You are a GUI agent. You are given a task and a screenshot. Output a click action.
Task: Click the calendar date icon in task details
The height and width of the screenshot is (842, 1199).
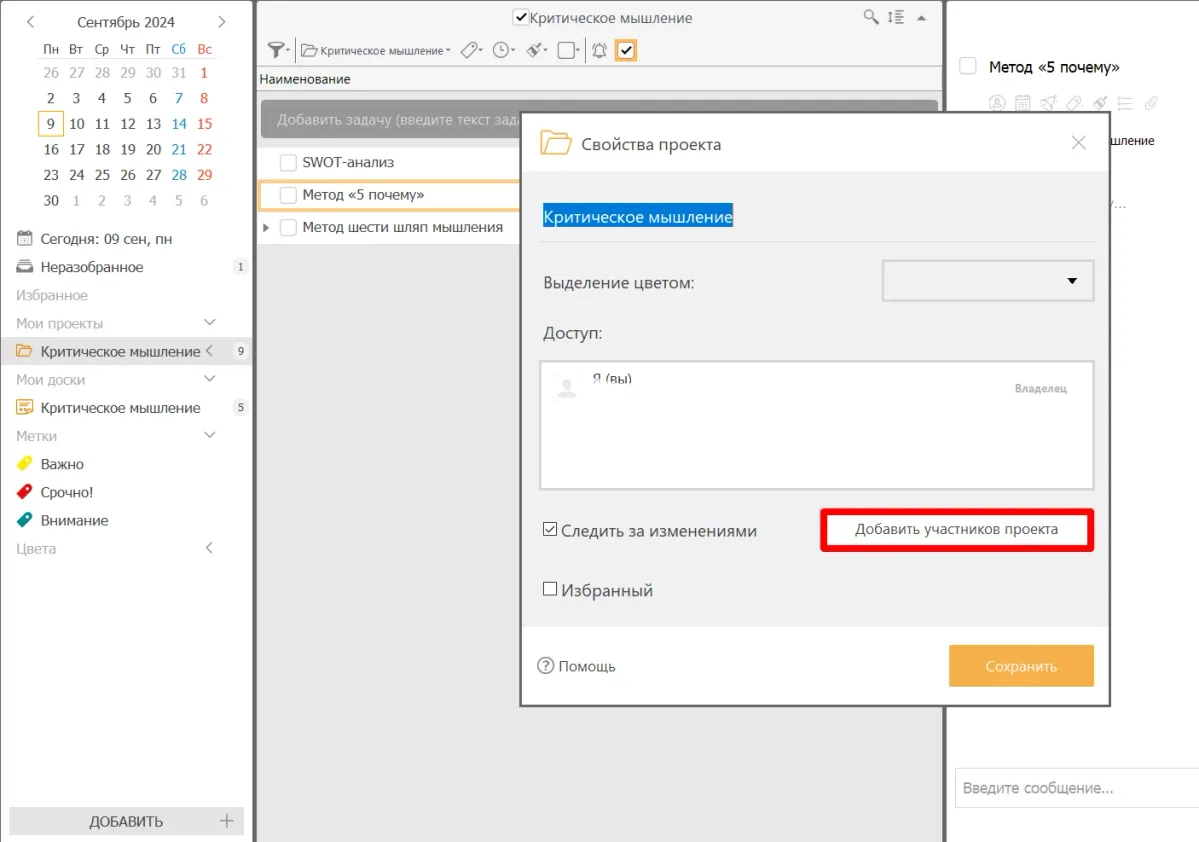[x=1022, y=103]
